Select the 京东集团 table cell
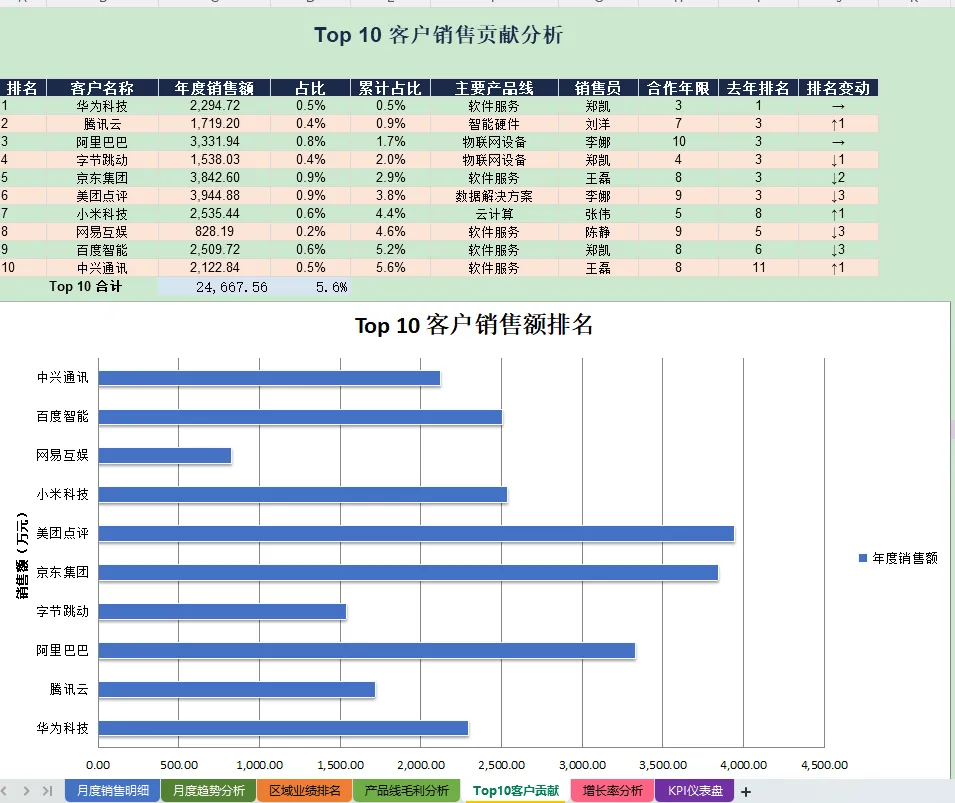 pos(102,178)
